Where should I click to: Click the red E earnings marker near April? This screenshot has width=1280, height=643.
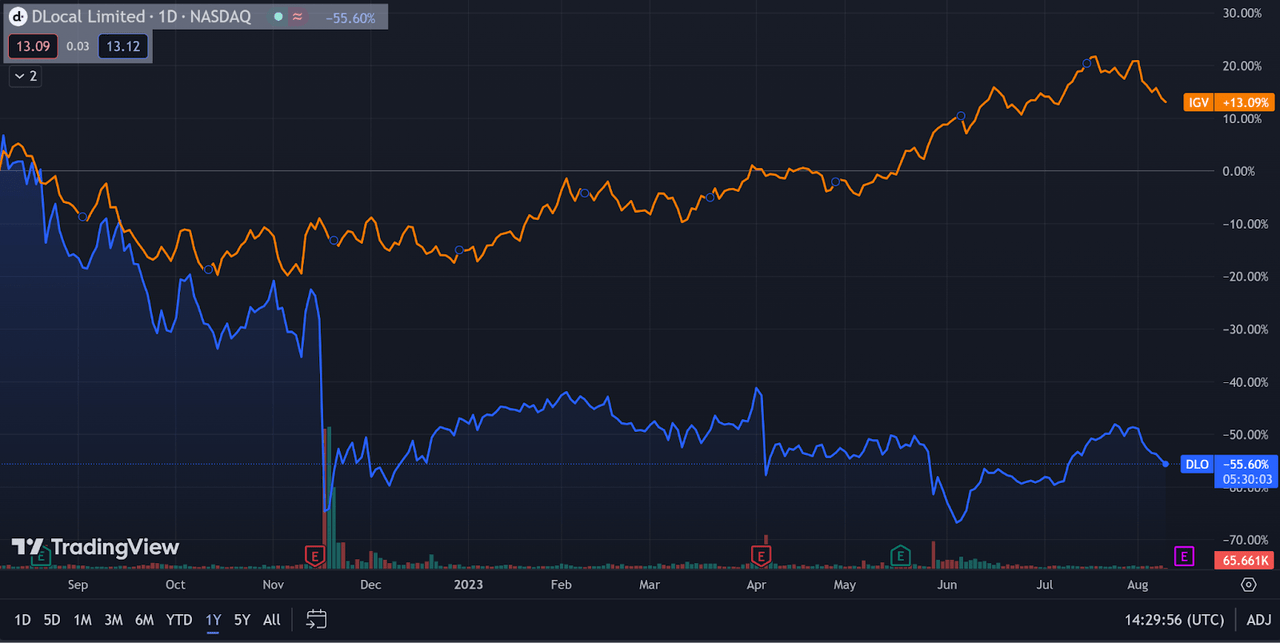pos(761,555)
